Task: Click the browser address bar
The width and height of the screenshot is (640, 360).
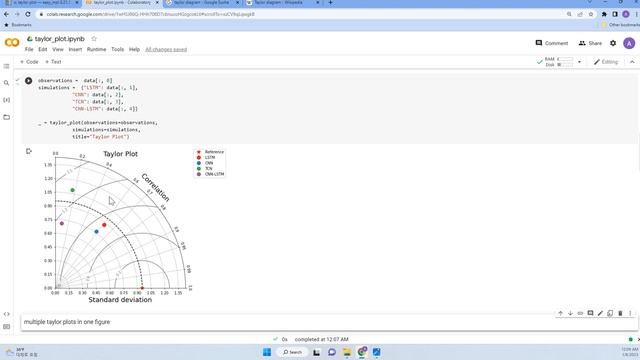Action: [x=302, y=14]
